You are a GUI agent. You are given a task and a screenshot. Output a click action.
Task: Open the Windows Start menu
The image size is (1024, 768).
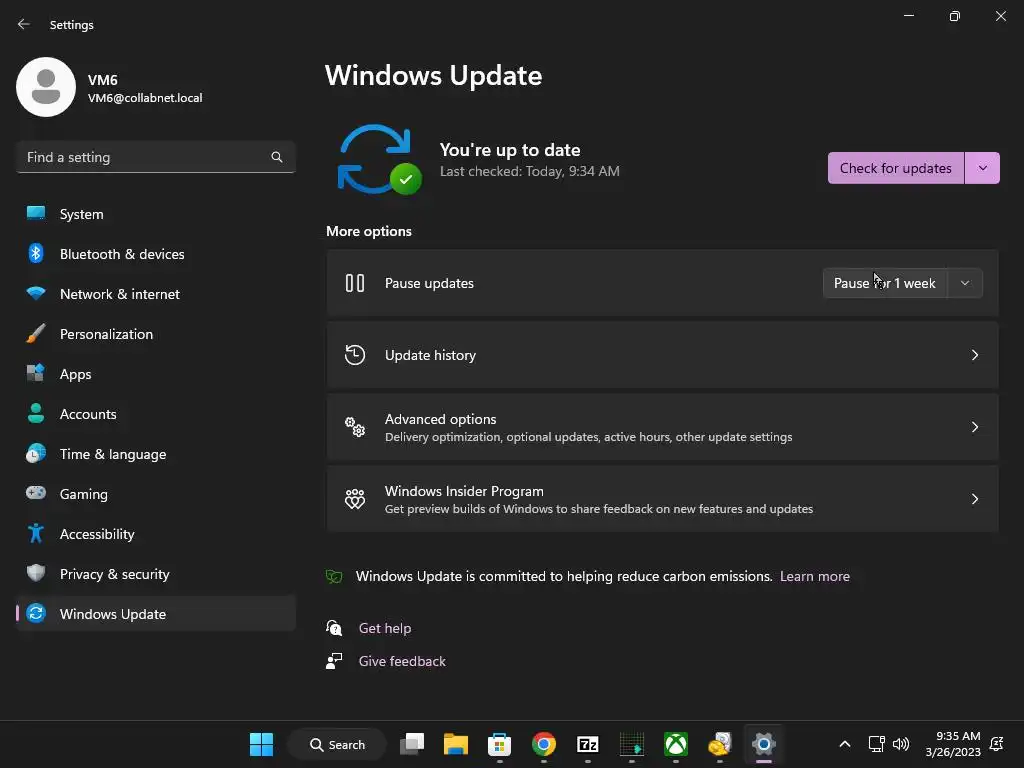(x=261, y=744)
